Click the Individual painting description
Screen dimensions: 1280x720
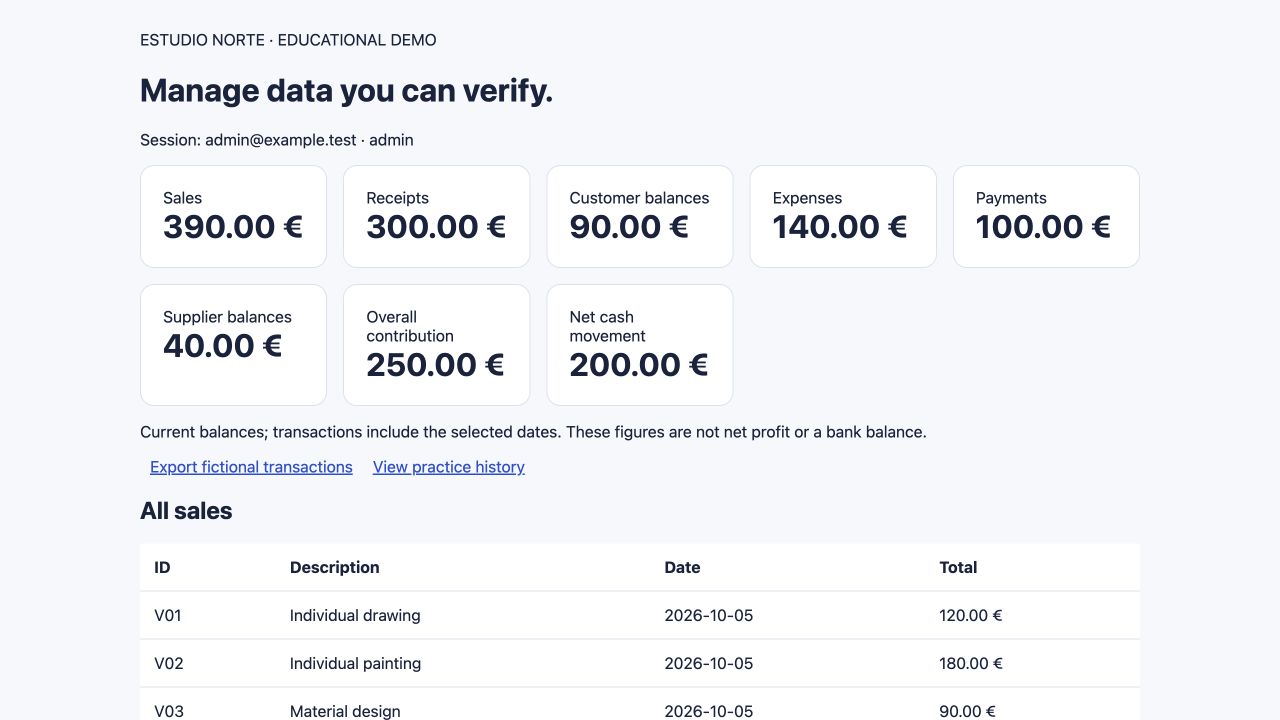(x=355, y=663)
